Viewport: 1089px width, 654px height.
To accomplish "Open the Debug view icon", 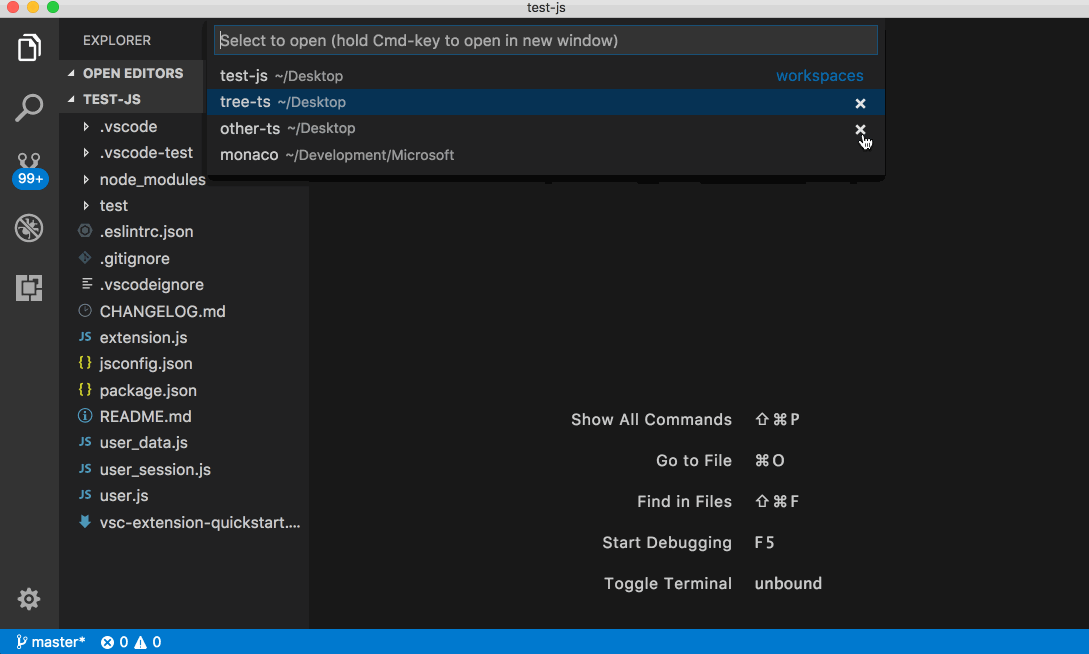I will click(29, 228).
